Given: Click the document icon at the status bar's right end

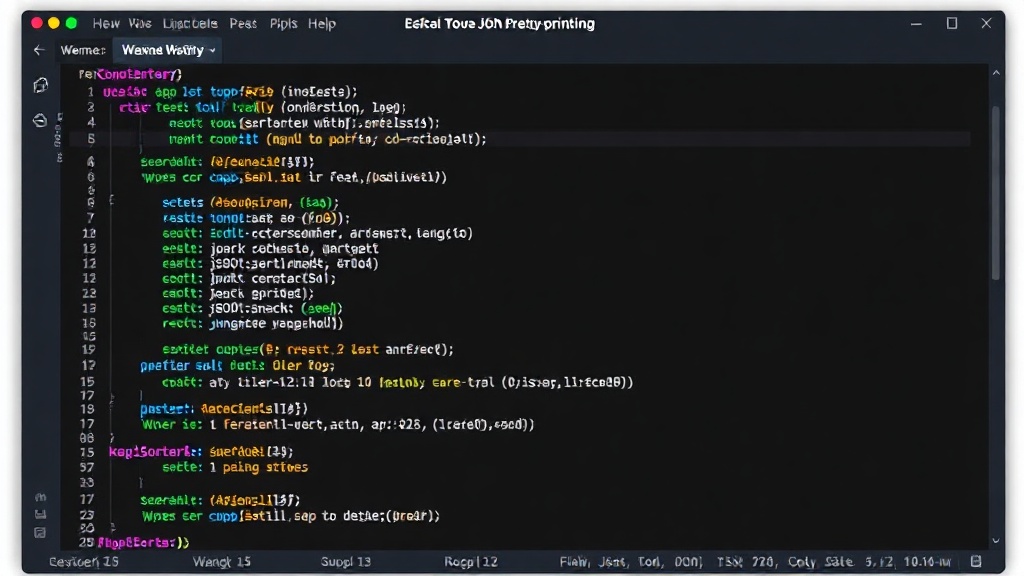Looking at the screenshot, I should (976, 562).
